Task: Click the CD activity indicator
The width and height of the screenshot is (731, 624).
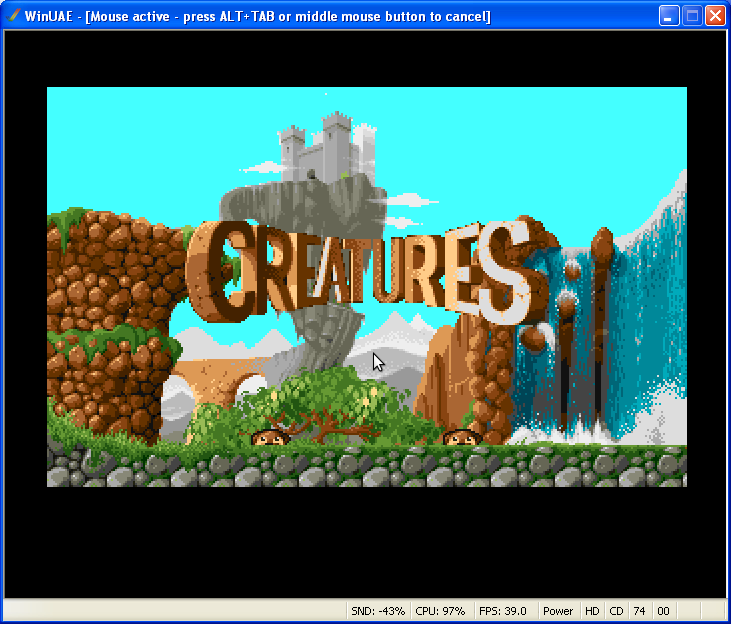Action: coord(616,611)
